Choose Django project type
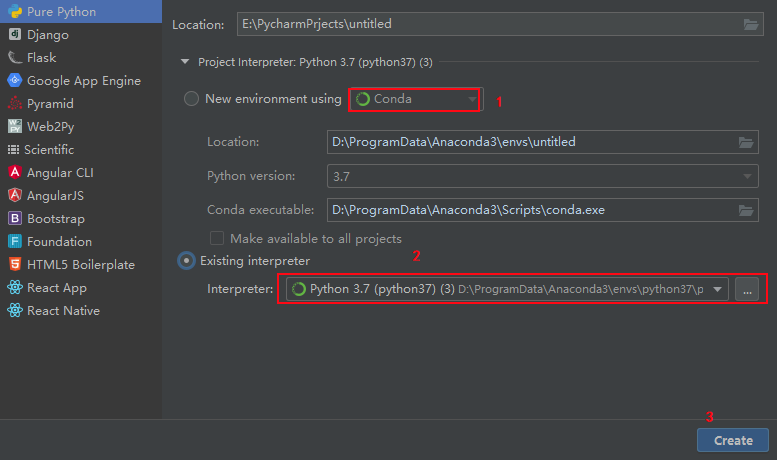777x460 pixels. point(81,34)
